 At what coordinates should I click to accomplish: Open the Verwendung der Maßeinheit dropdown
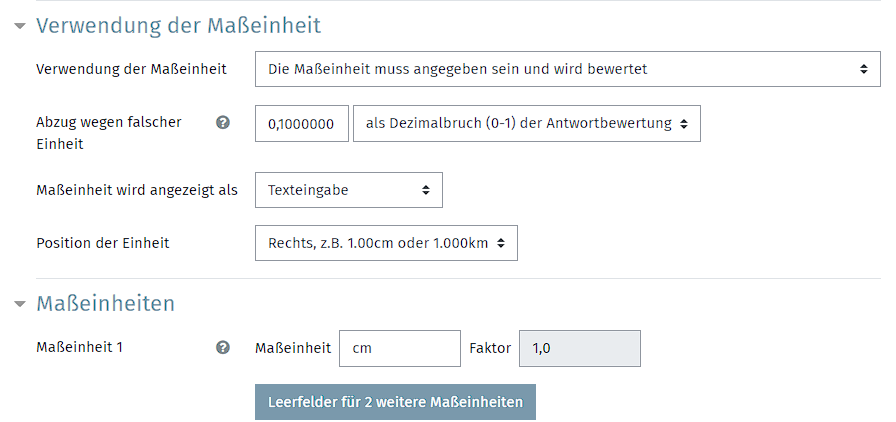click(x=567, y=69)
